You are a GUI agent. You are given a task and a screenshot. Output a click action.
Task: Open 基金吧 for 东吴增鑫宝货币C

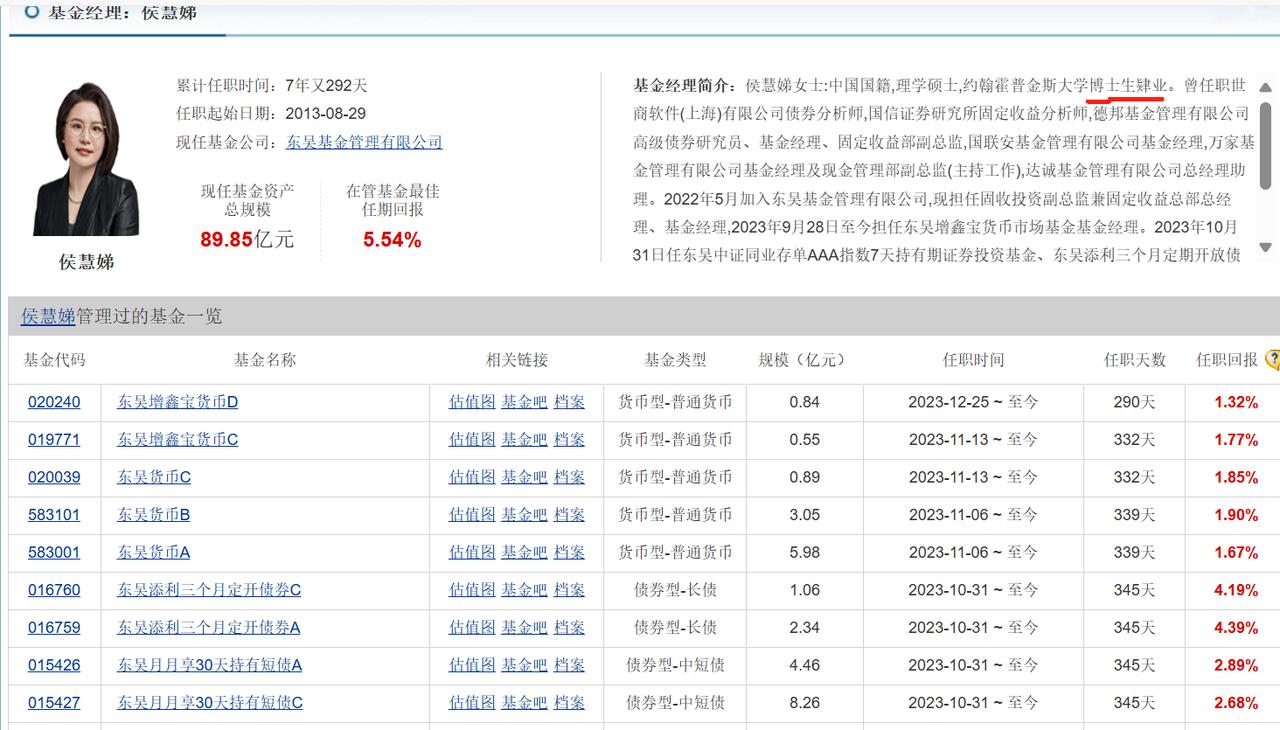coord(525,439)
